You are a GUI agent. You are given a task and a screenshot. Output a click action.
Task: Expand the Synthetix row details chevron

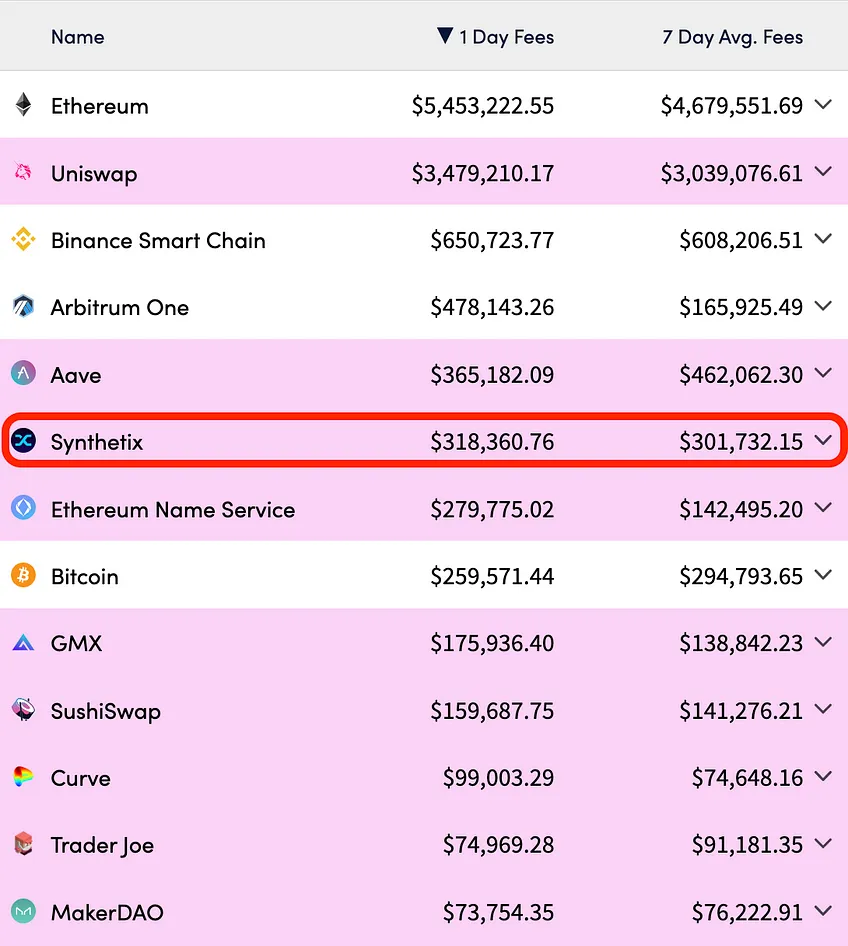click(x=823, y=441)
